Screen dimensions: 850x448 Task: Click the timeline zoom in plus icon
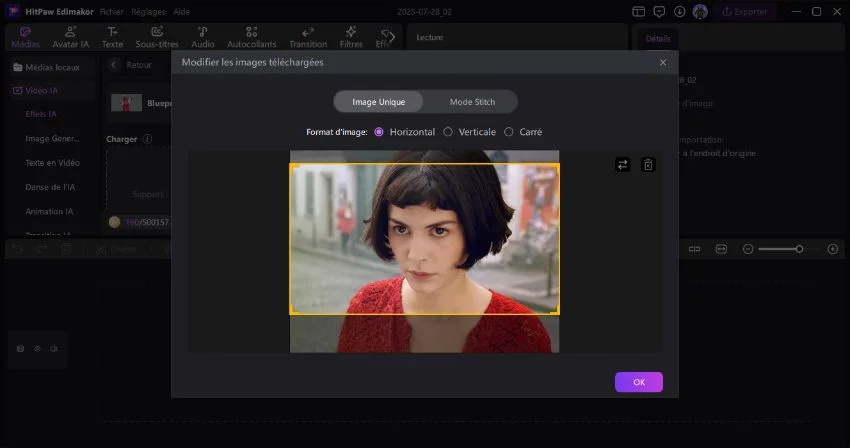point(833,249)
